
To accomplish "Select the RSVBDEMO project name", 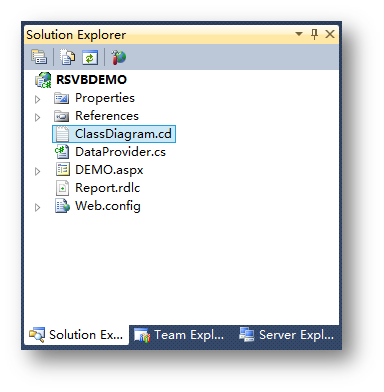I will click(91, 80).
